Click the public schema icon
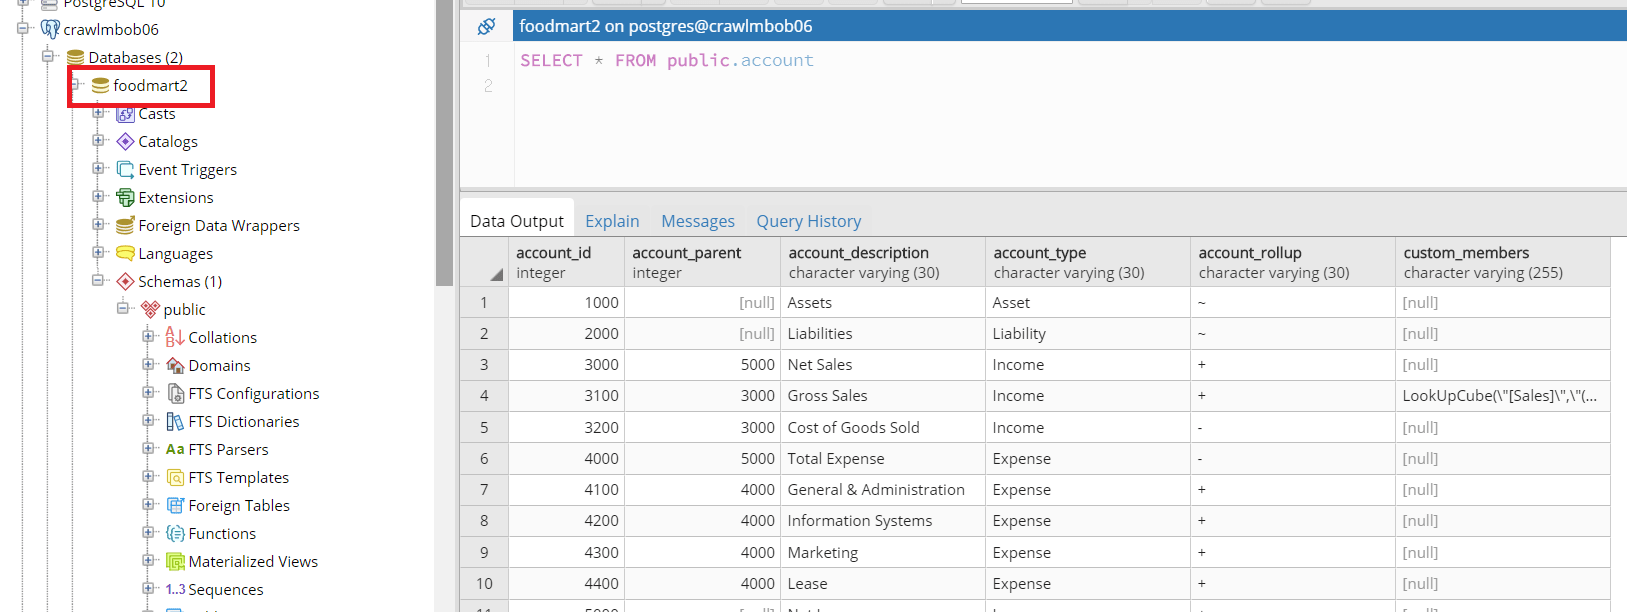 tap(150, 309)
